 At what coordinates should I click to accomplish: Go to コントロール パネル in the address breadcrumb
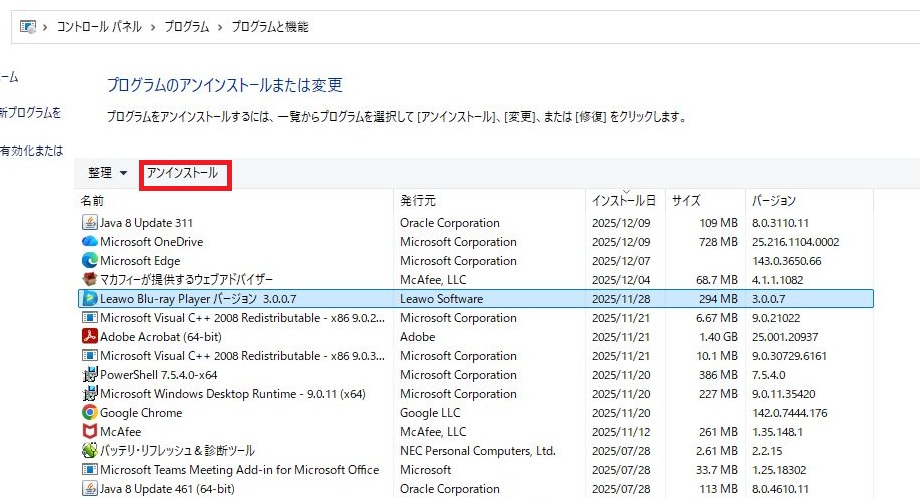(103, 27)
